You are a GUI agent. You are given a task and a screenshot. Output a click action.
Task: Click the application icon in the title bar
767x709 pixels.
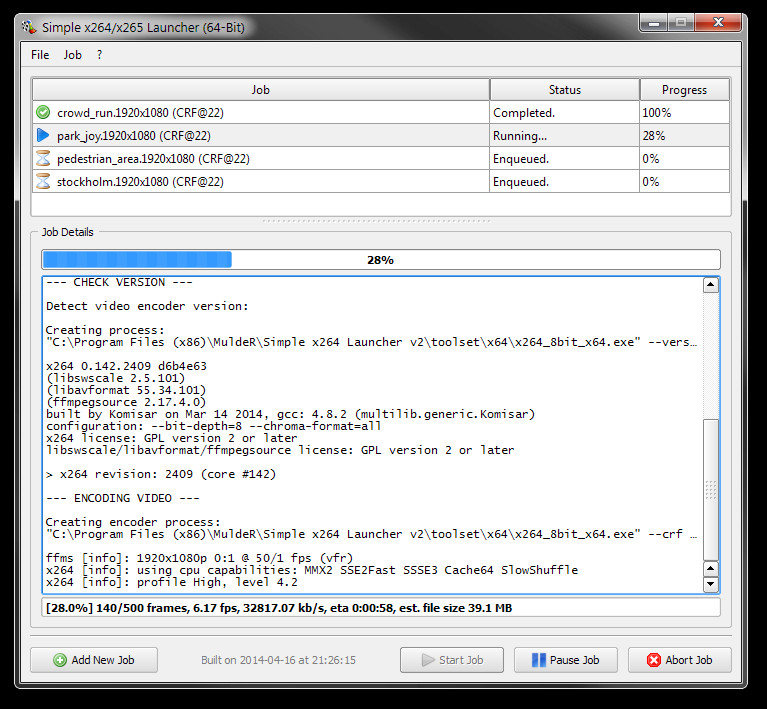[29, 27]
